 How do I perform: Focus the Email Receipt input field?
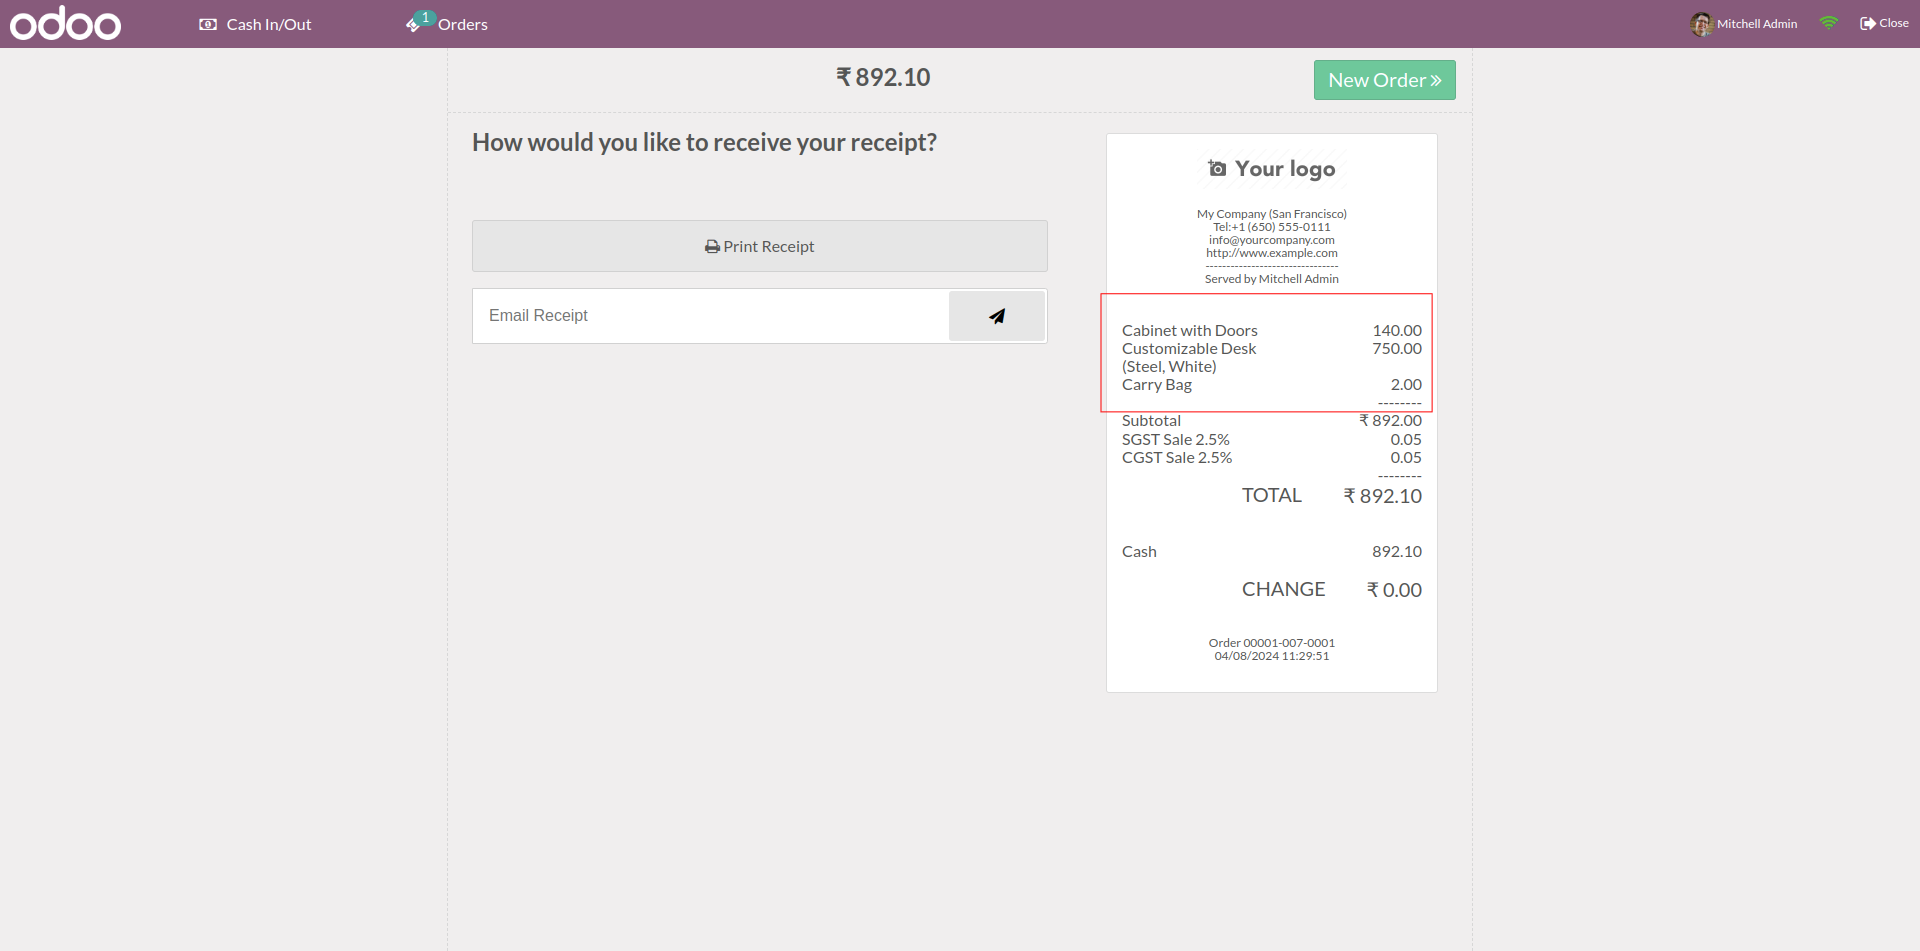[x=710, y=316]
